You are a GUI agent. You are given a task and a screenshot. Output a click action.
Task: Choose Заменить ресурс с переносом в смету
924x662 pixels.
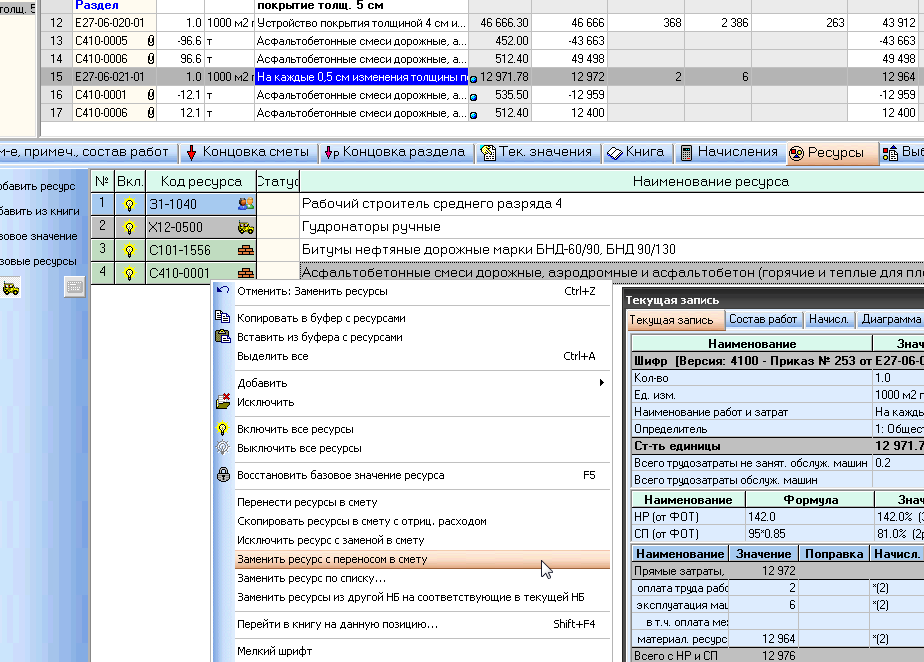pyautogui.click(x=331, y=560)
